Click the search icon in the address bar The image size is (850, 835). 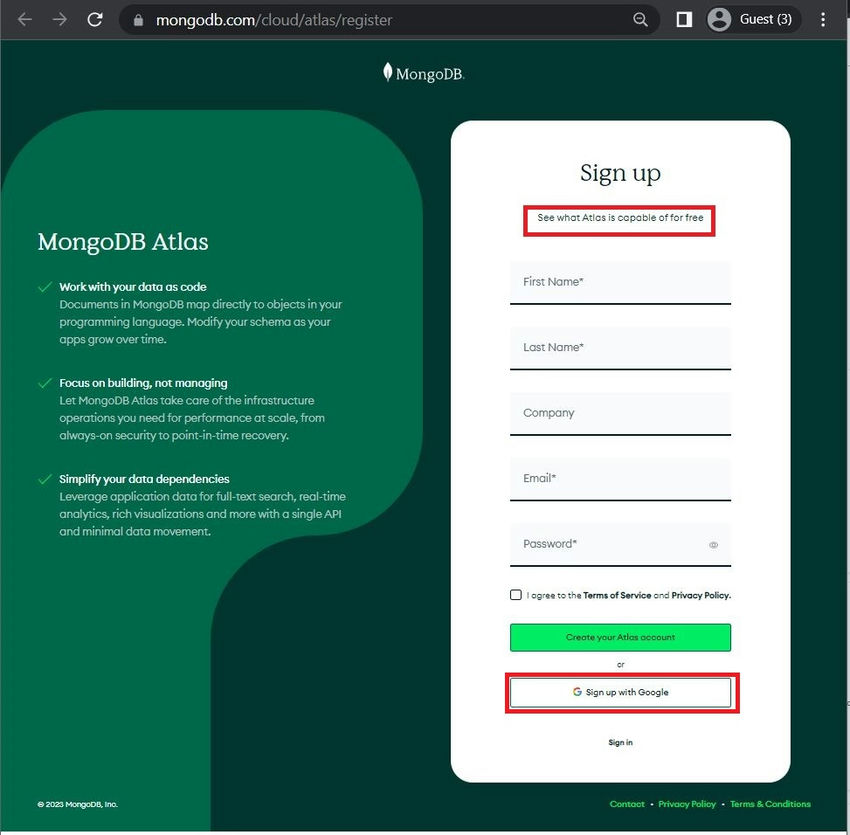pos(640,19)
